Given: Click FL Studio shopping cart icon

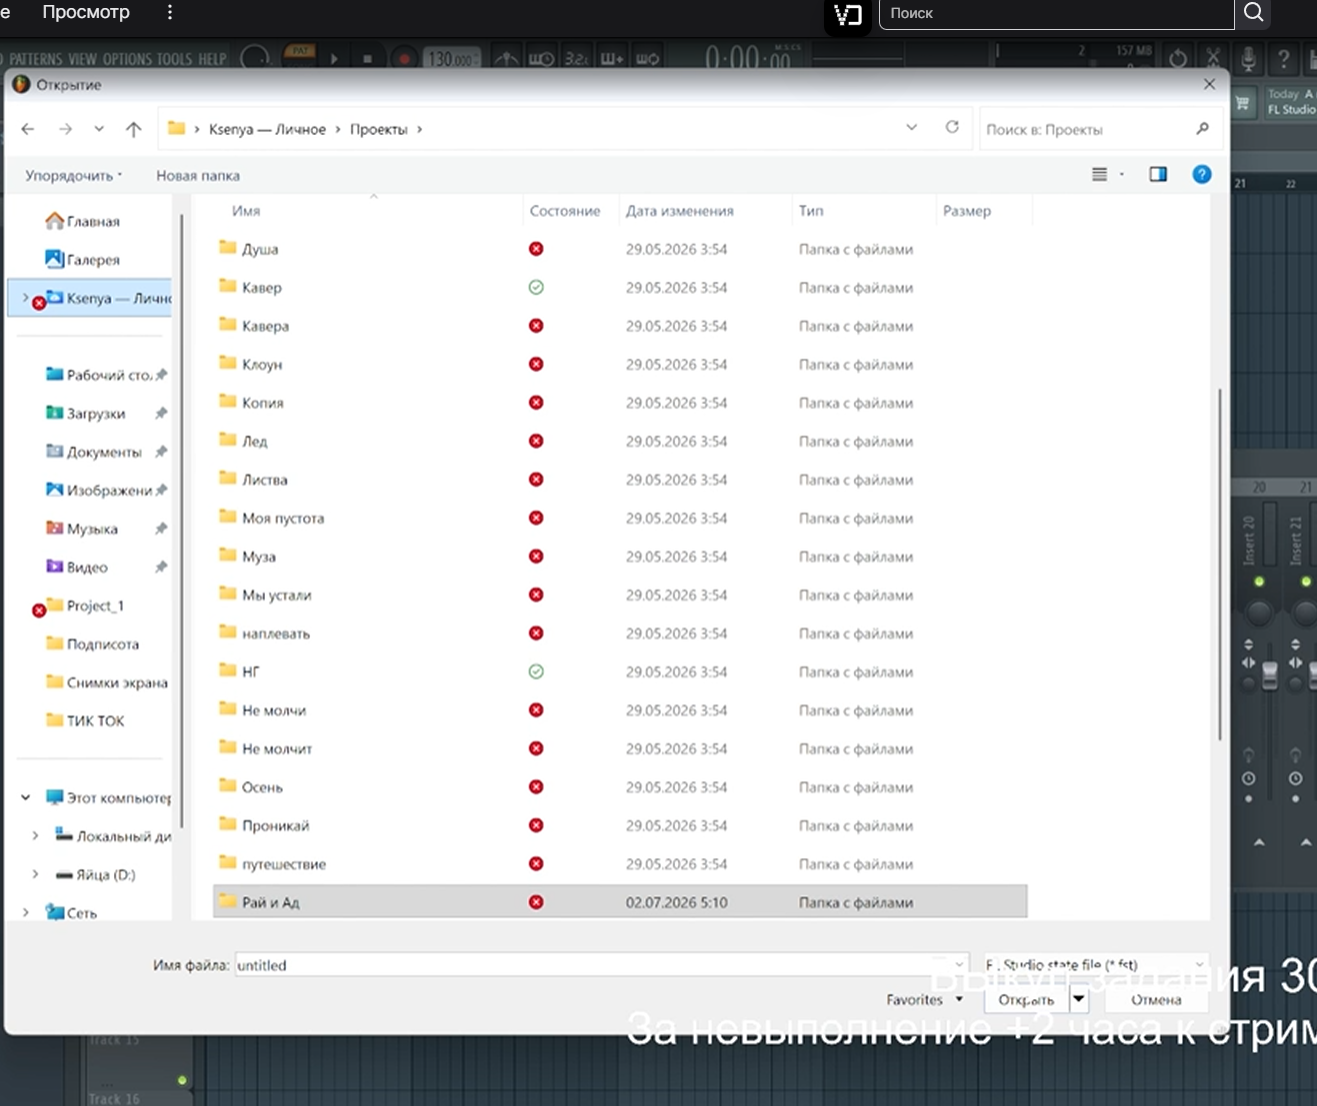Looking at the screenshot, I should coord(1243,103).
